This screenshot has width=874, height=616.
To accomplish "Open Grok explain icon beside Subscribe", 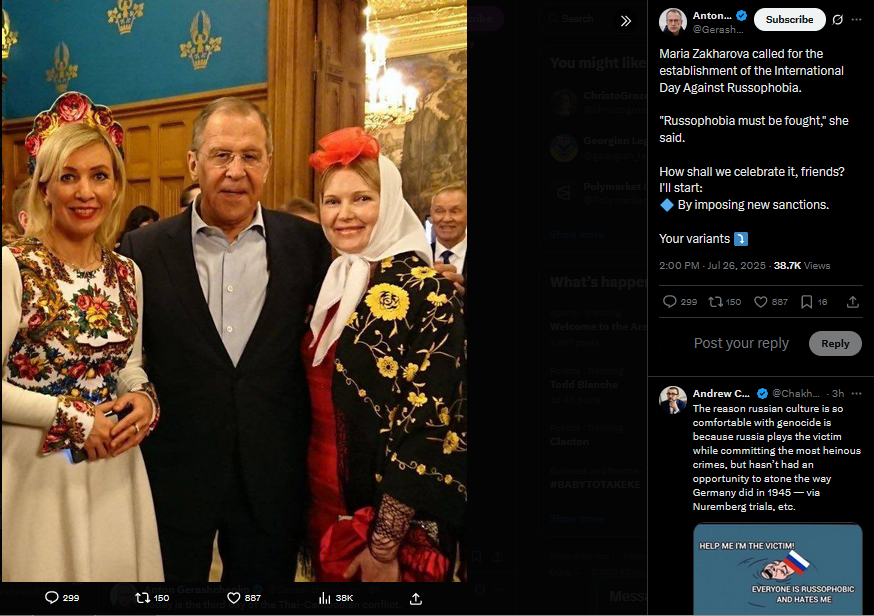I will pos(837,20).
